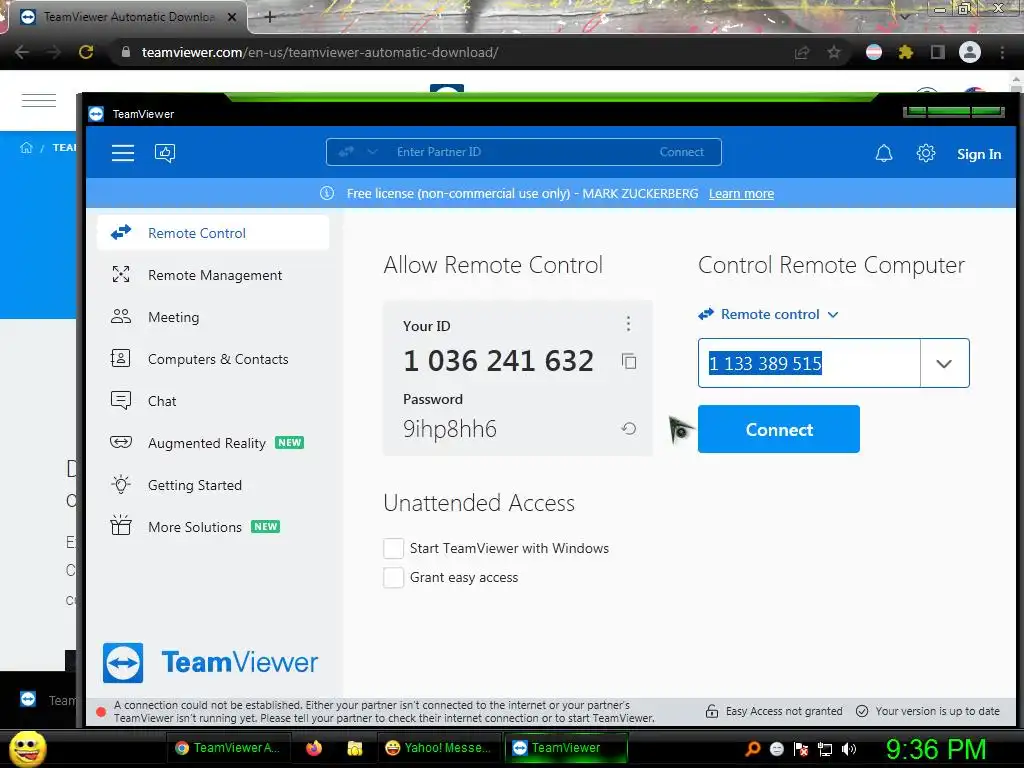The width and height of the screenshot is (1024, 768).
Task: Click the password 9ihp8hh6
Action: pos(450,429)
